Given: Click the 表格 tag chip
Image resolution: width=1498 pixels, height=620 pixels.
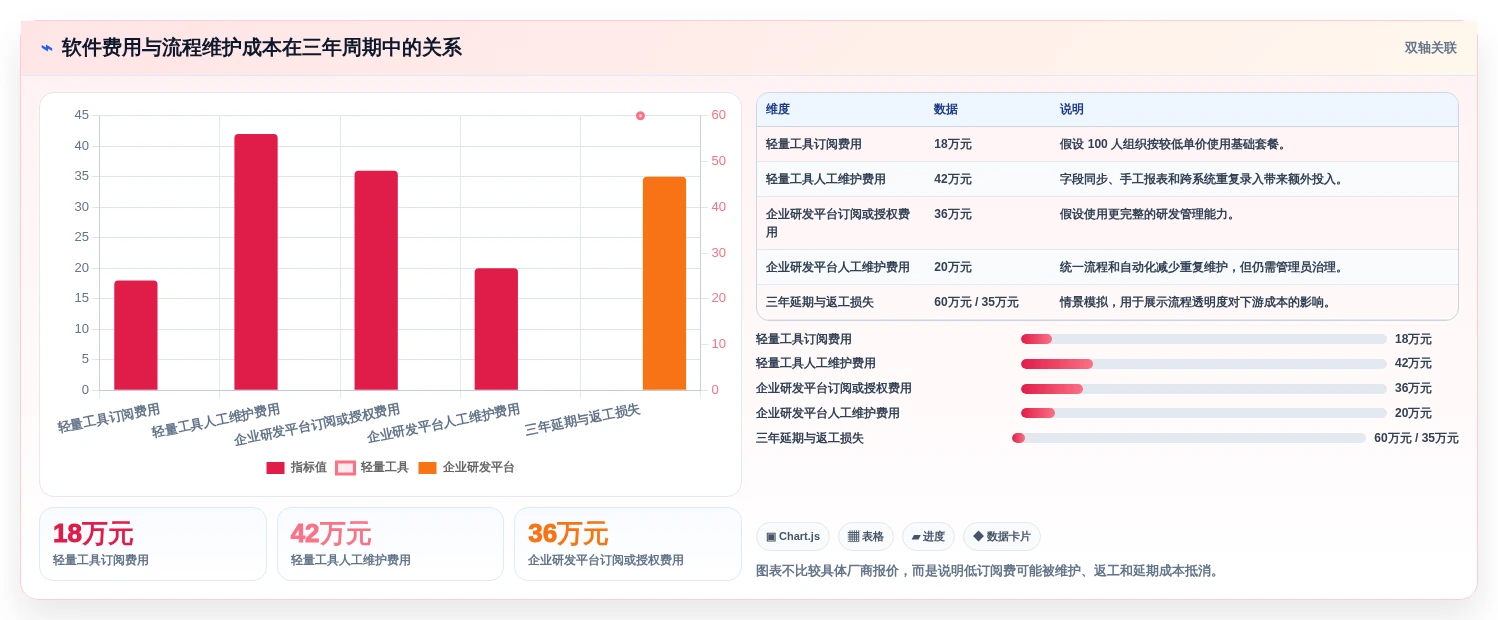Looking at the screenshot, I should click(866, 536).
